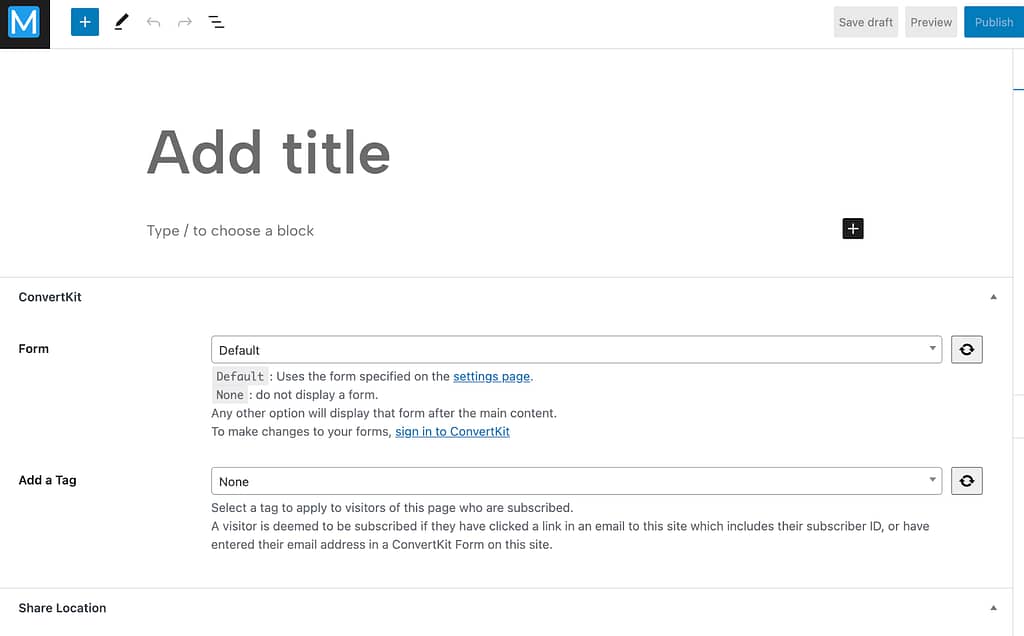Click the None code text in help
Image resolution: width=1024 pixels, height=636 pixels.
click(230, 394)
